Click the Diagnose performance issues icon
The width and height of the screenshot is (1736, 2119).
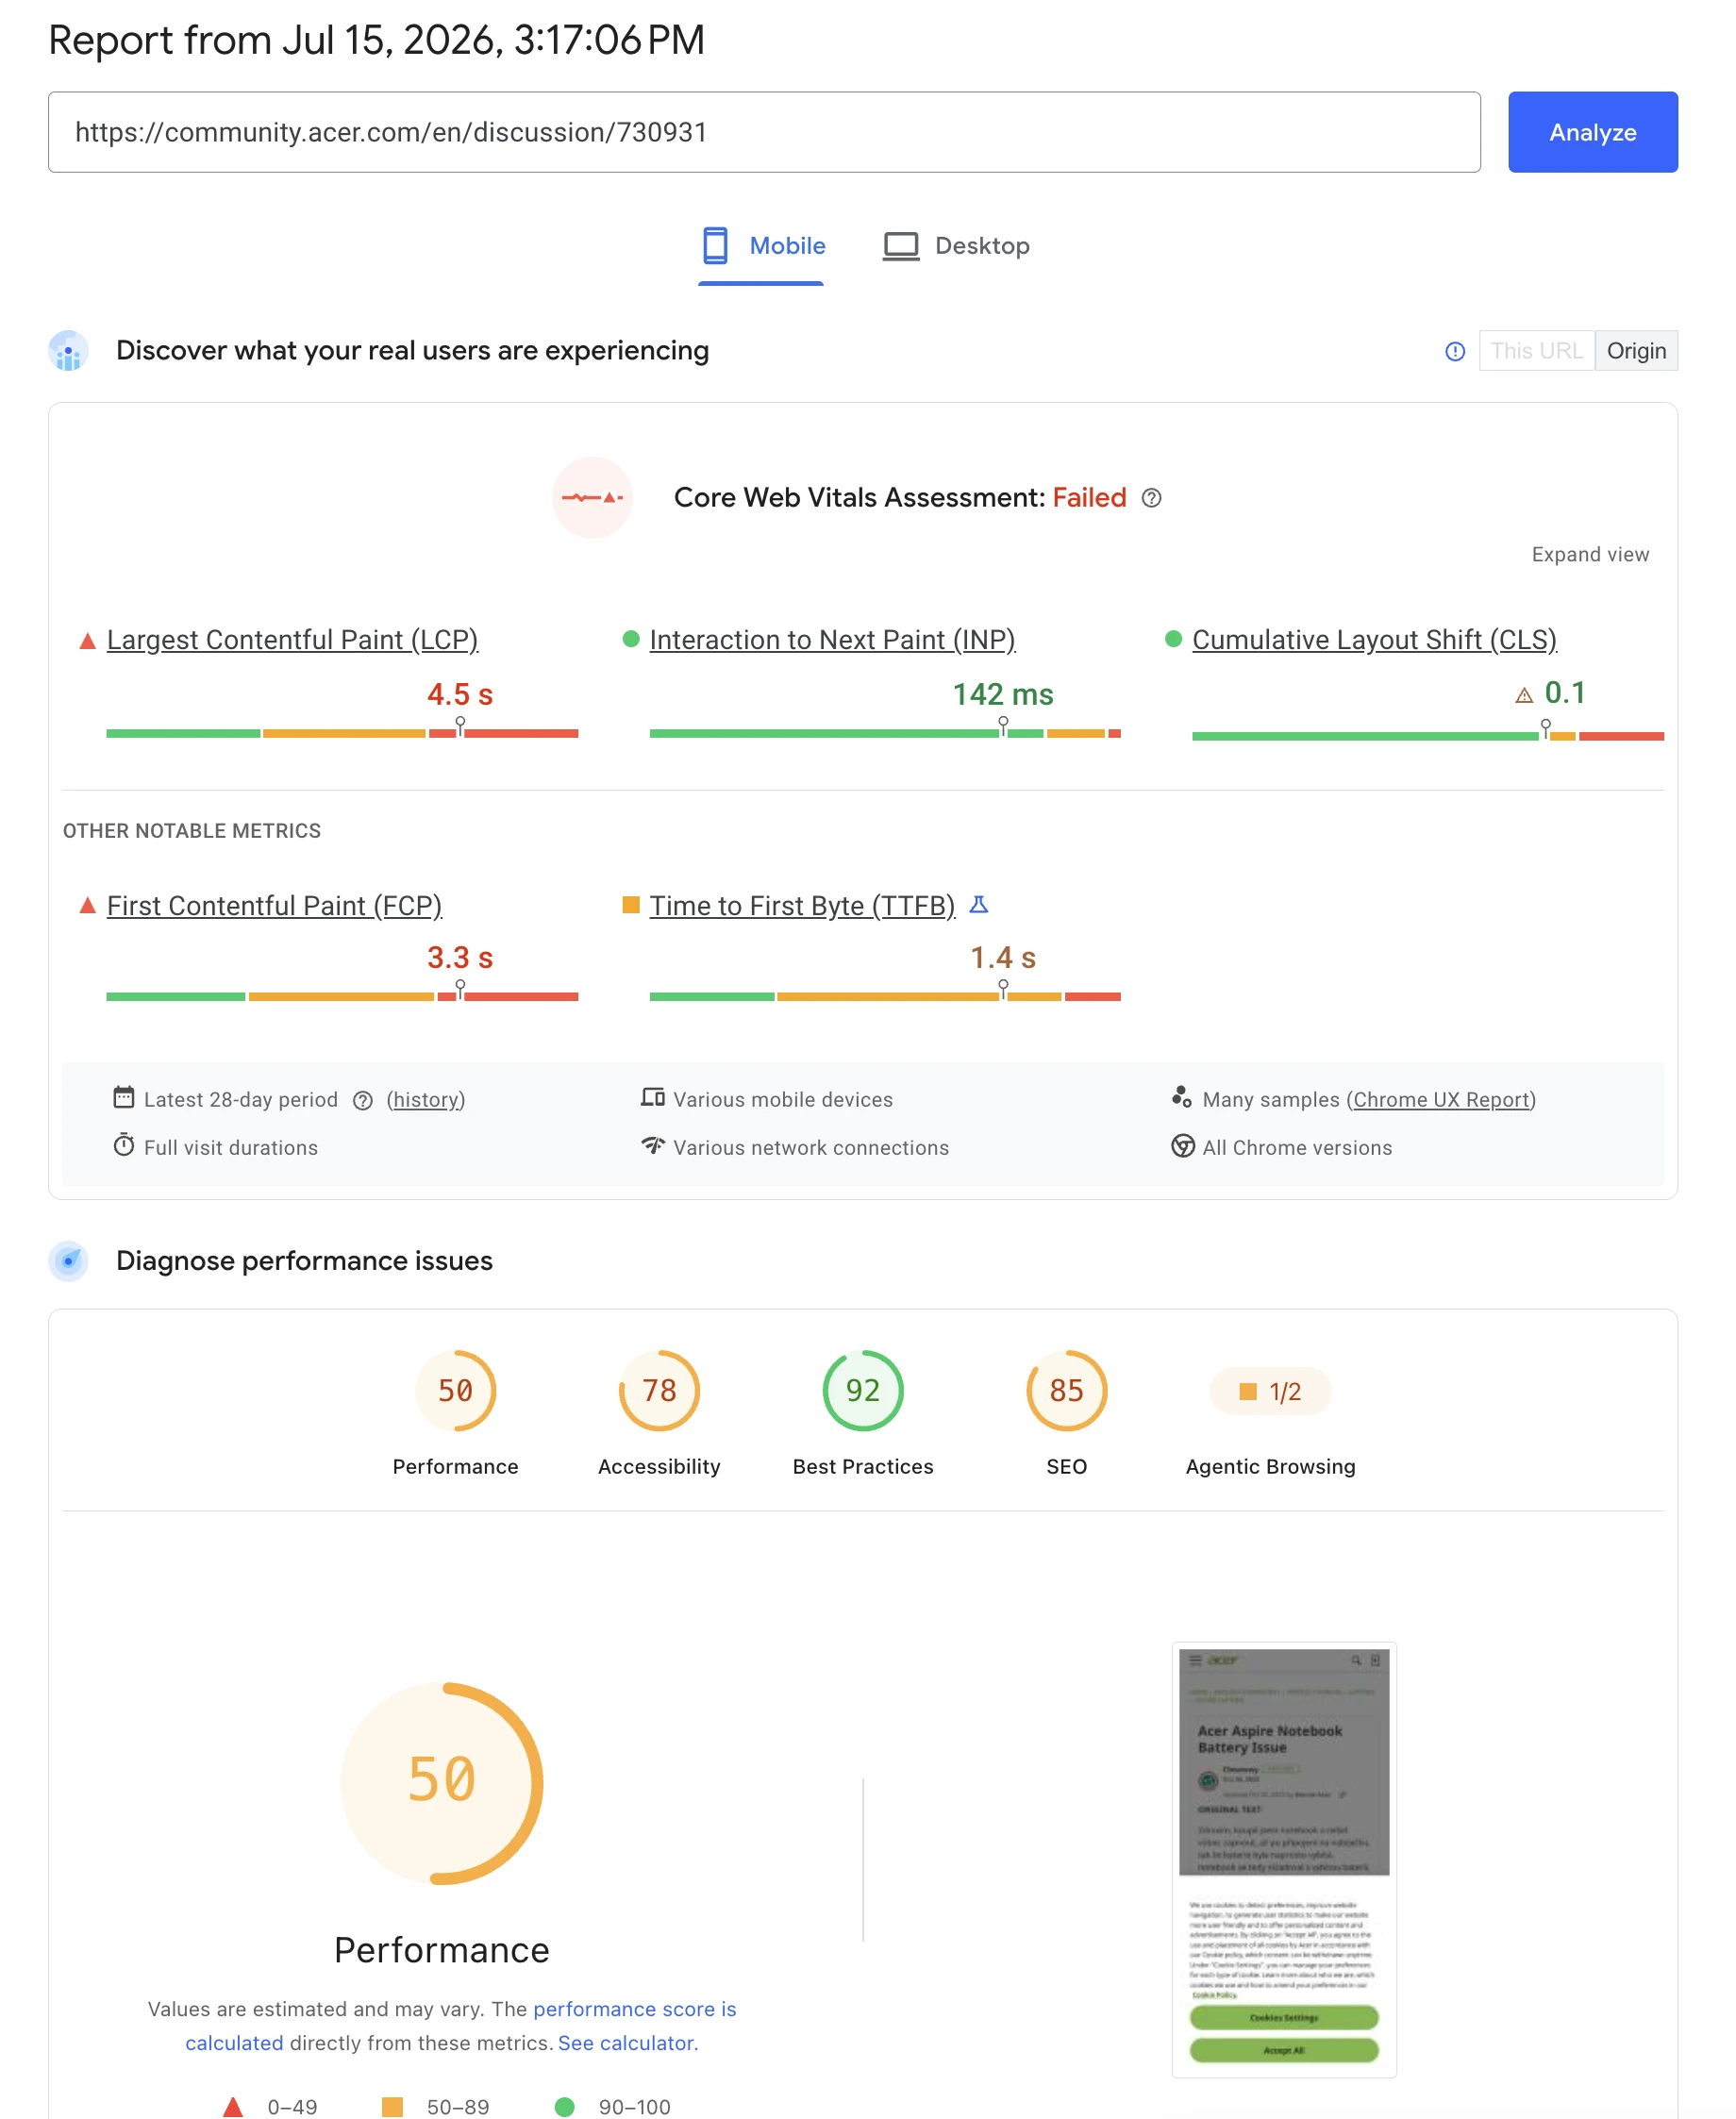click(x=69, y=1262)
